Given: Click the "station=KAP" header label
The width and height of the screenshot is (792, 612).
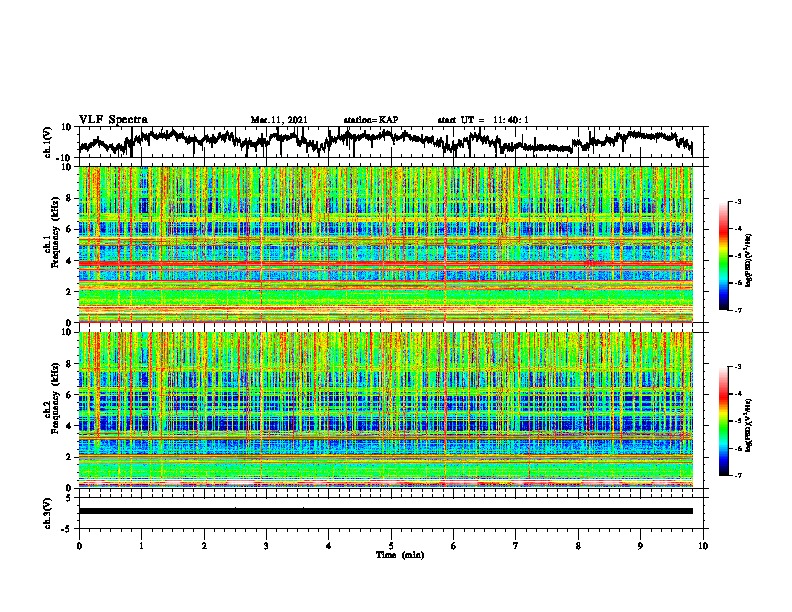Looking at the screenshot, I should [x=371, y=120].
